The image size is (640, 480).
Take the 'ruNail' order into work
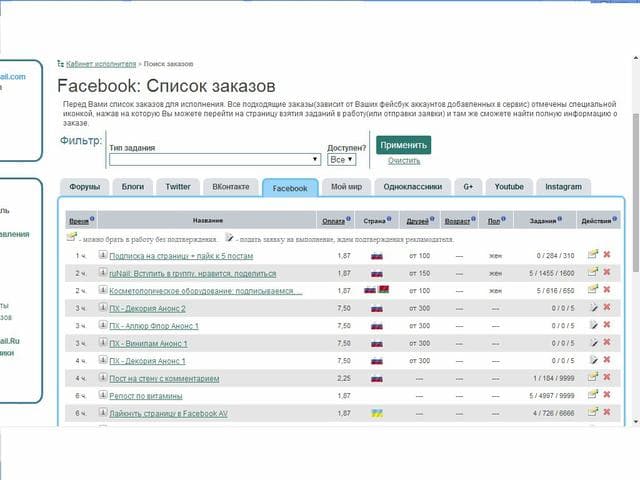point(593,272)
